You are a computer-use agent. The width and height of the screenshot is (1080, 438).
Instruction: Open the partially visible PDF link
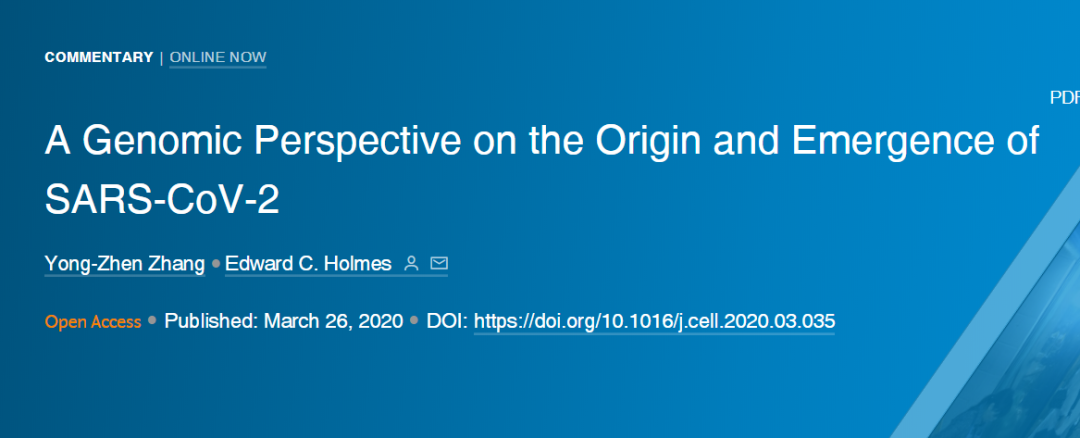click(1064, 98)
